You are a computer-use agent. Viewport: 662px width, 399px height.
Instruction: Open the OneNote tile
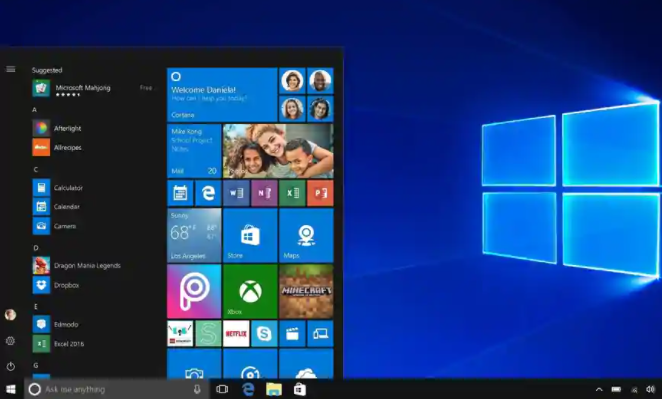[264, 193]
